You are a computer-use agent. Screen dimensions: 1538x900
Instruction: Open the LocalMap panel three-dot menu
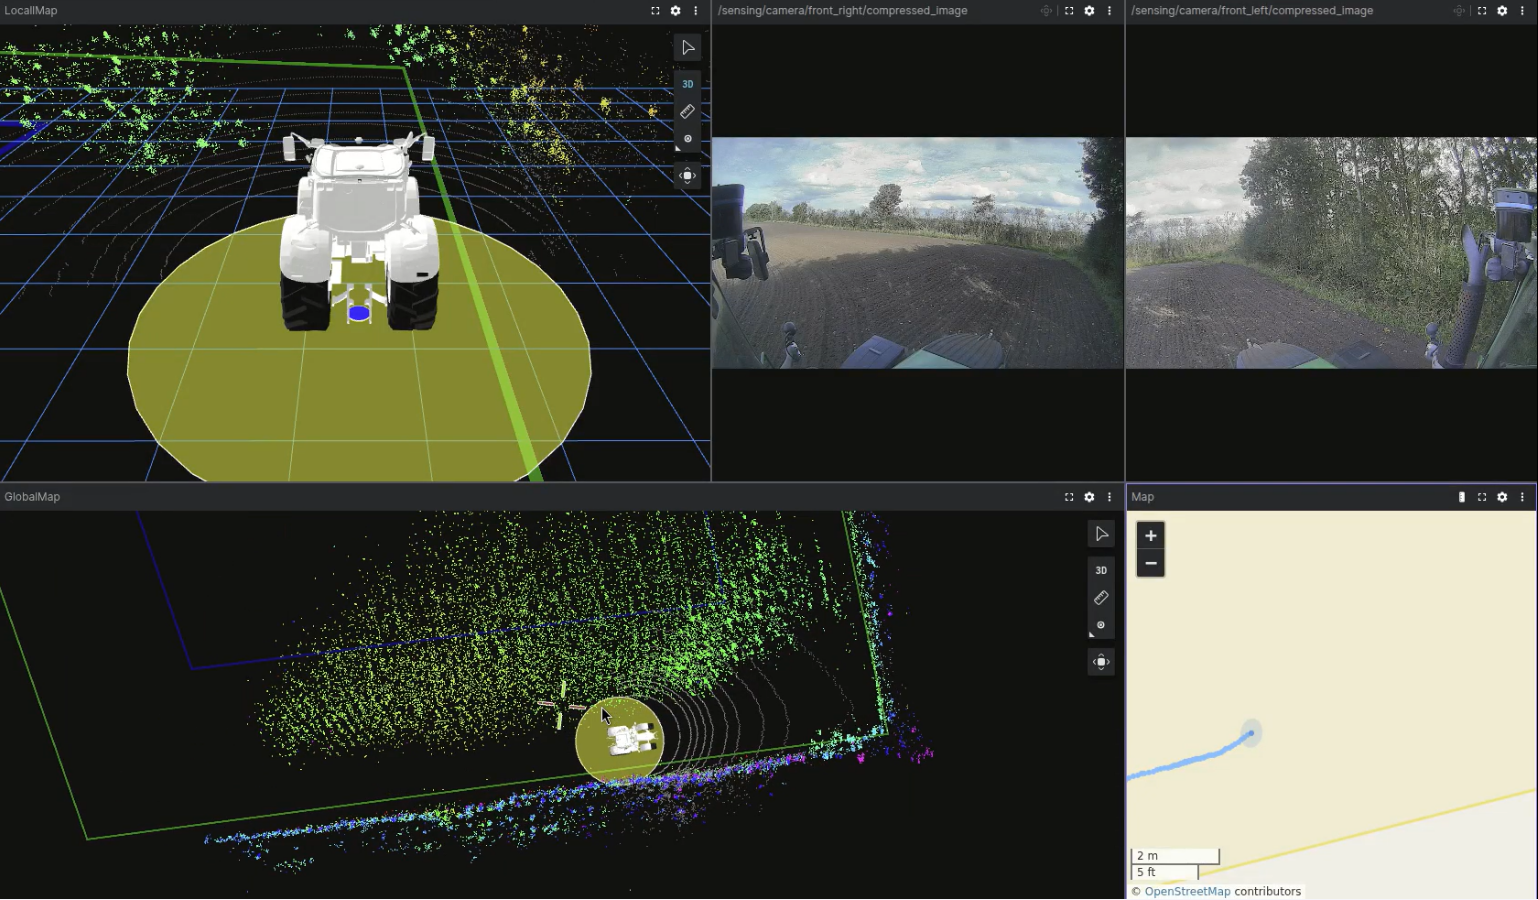coord(696,11)
